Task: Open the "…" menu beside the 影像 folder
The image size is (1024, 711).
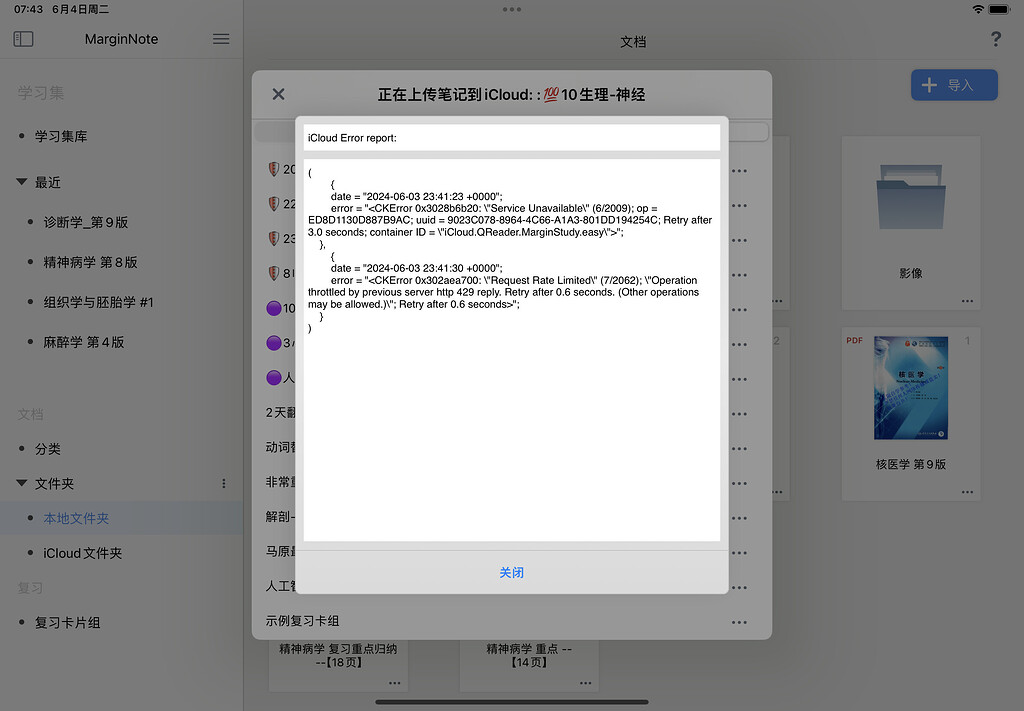Action: click(967, 299)
